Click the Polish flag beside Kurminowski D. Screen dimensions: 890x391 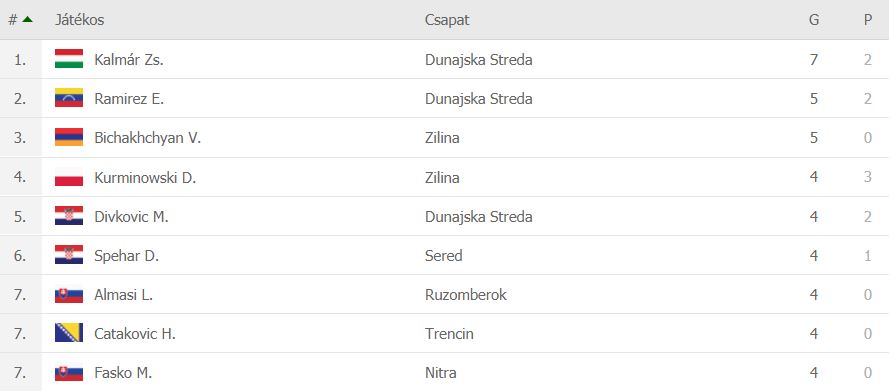69,177
